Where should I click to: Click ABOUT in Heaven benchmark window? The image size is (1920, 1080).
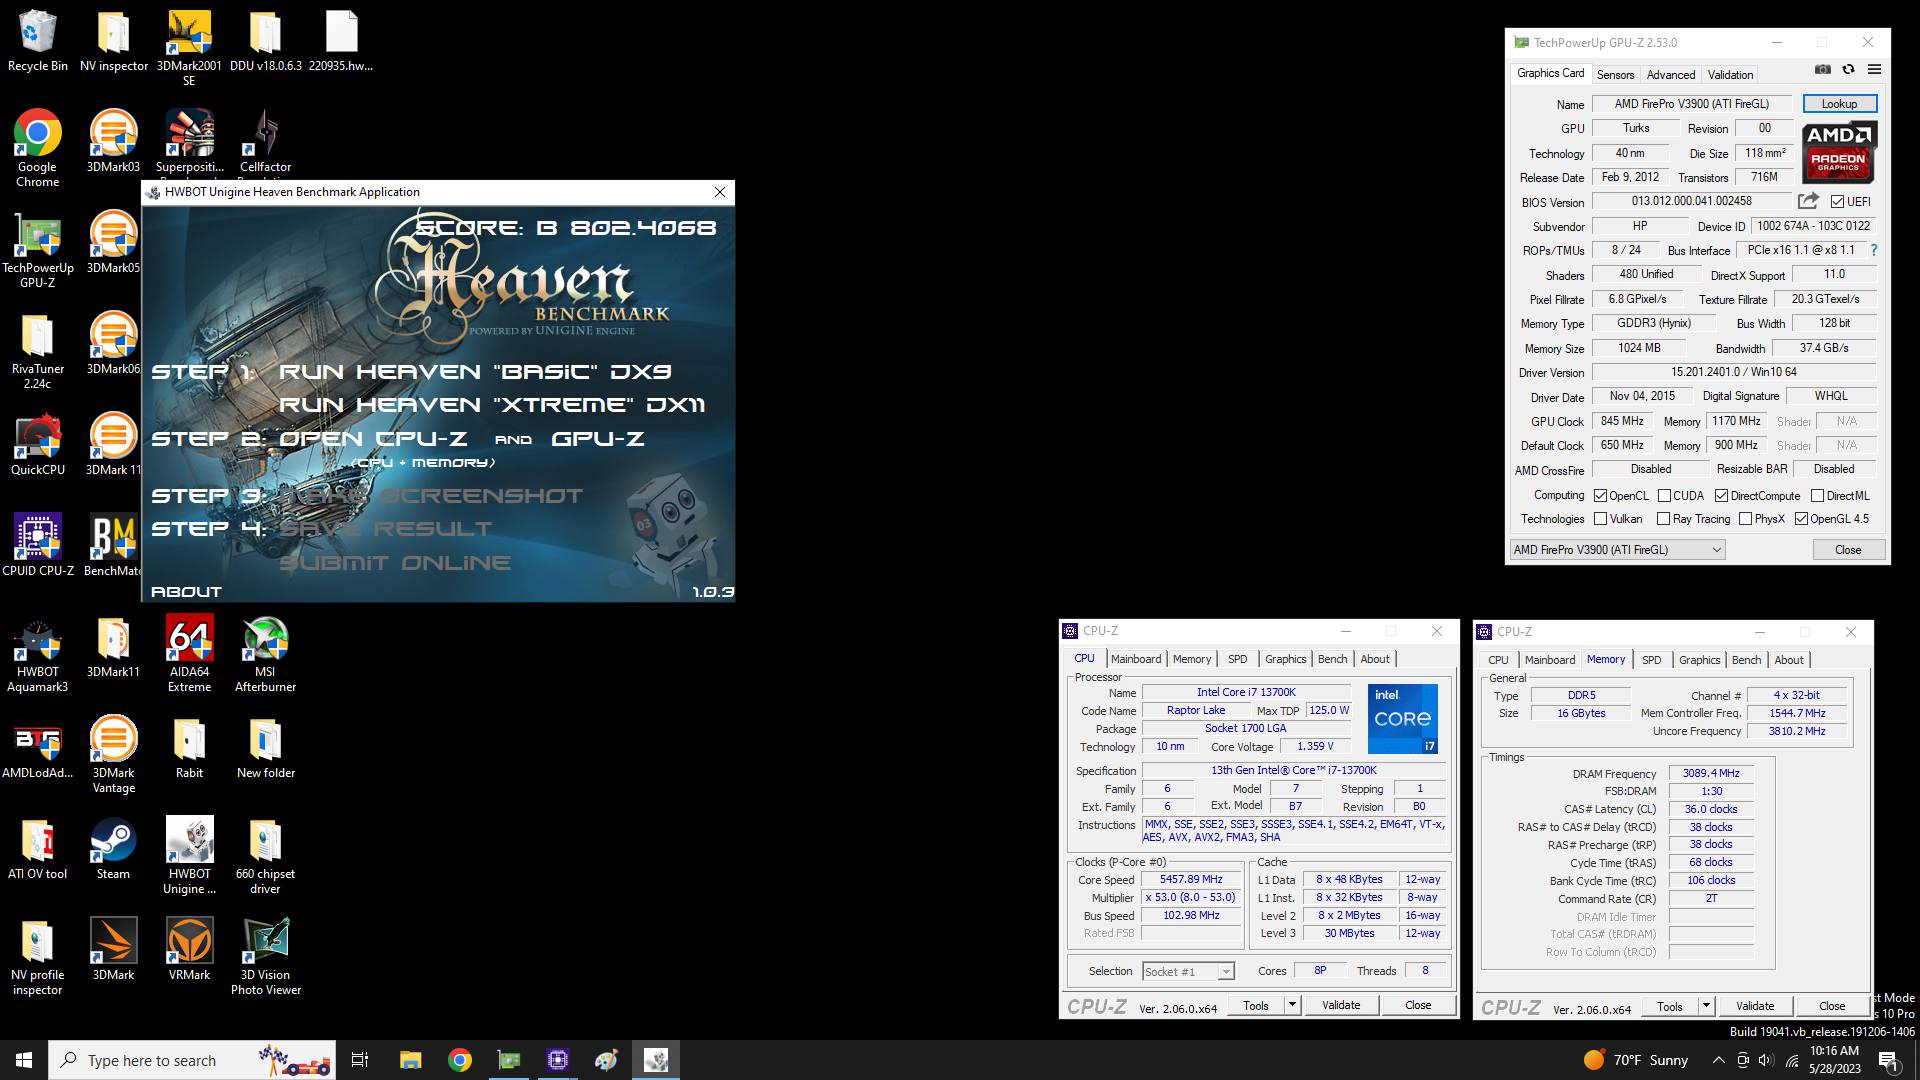click(186, 592)
